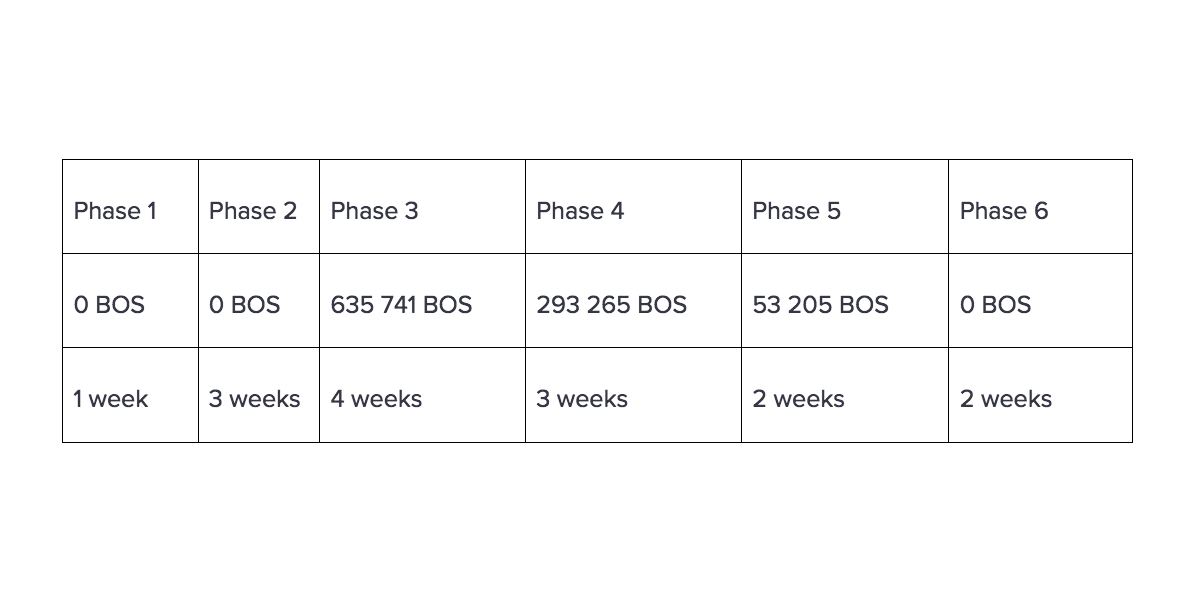Click the 2 weeks cell under Phase 5

point(845,395)
